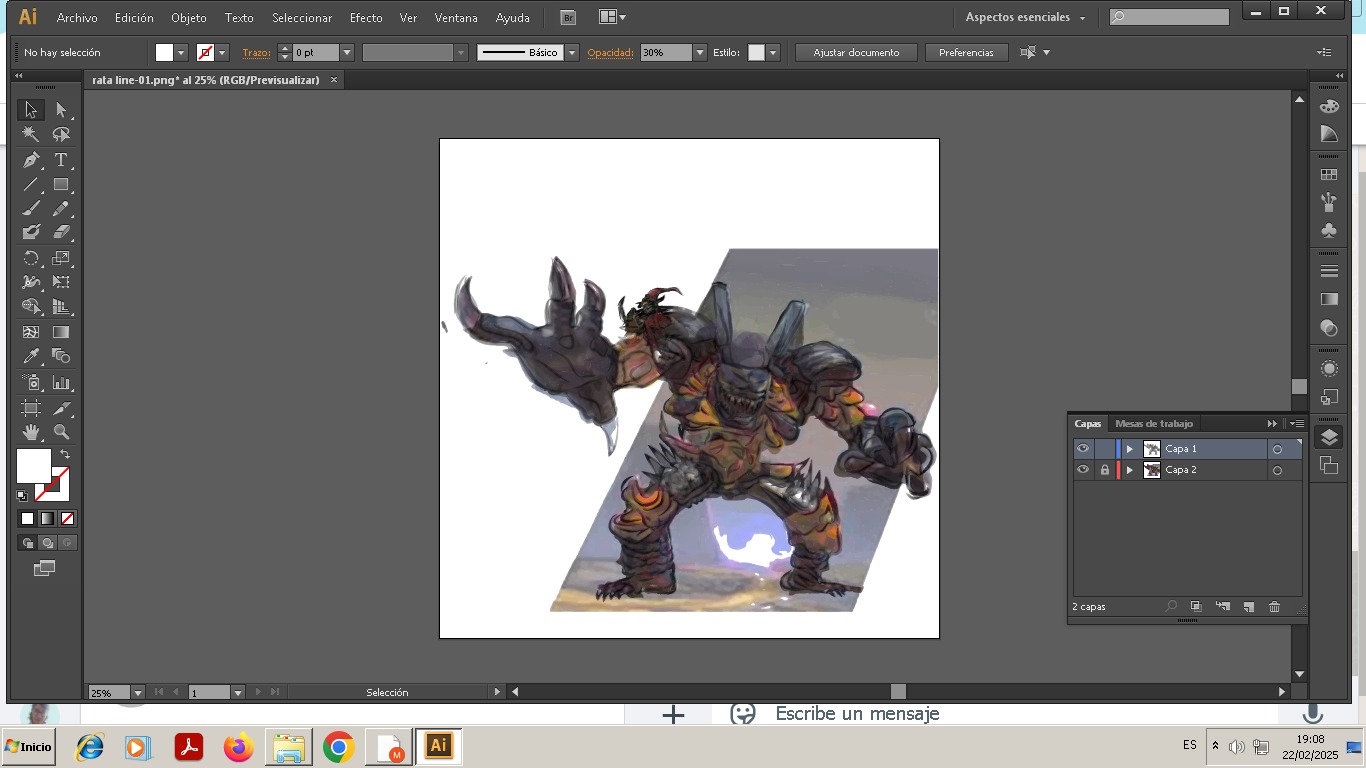Select the Paintbrush tool
The height and width of the screenshot is (768, 1366).
click(x=31, y=209)
